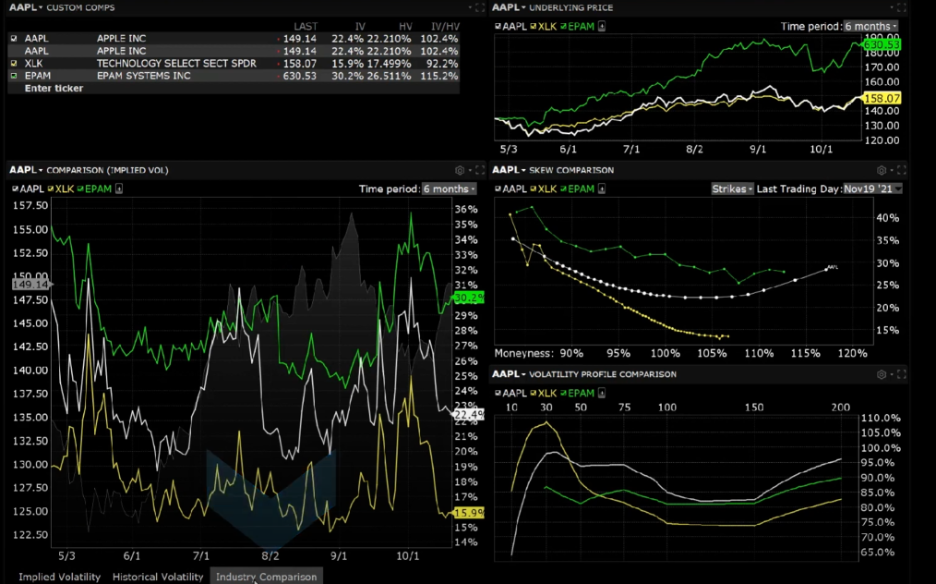Image resolution: width=936 pixels, height=584 pixels.
Task: Toggle the first AAPL row checkbox in Custom Comps
Action: [14, 38]
